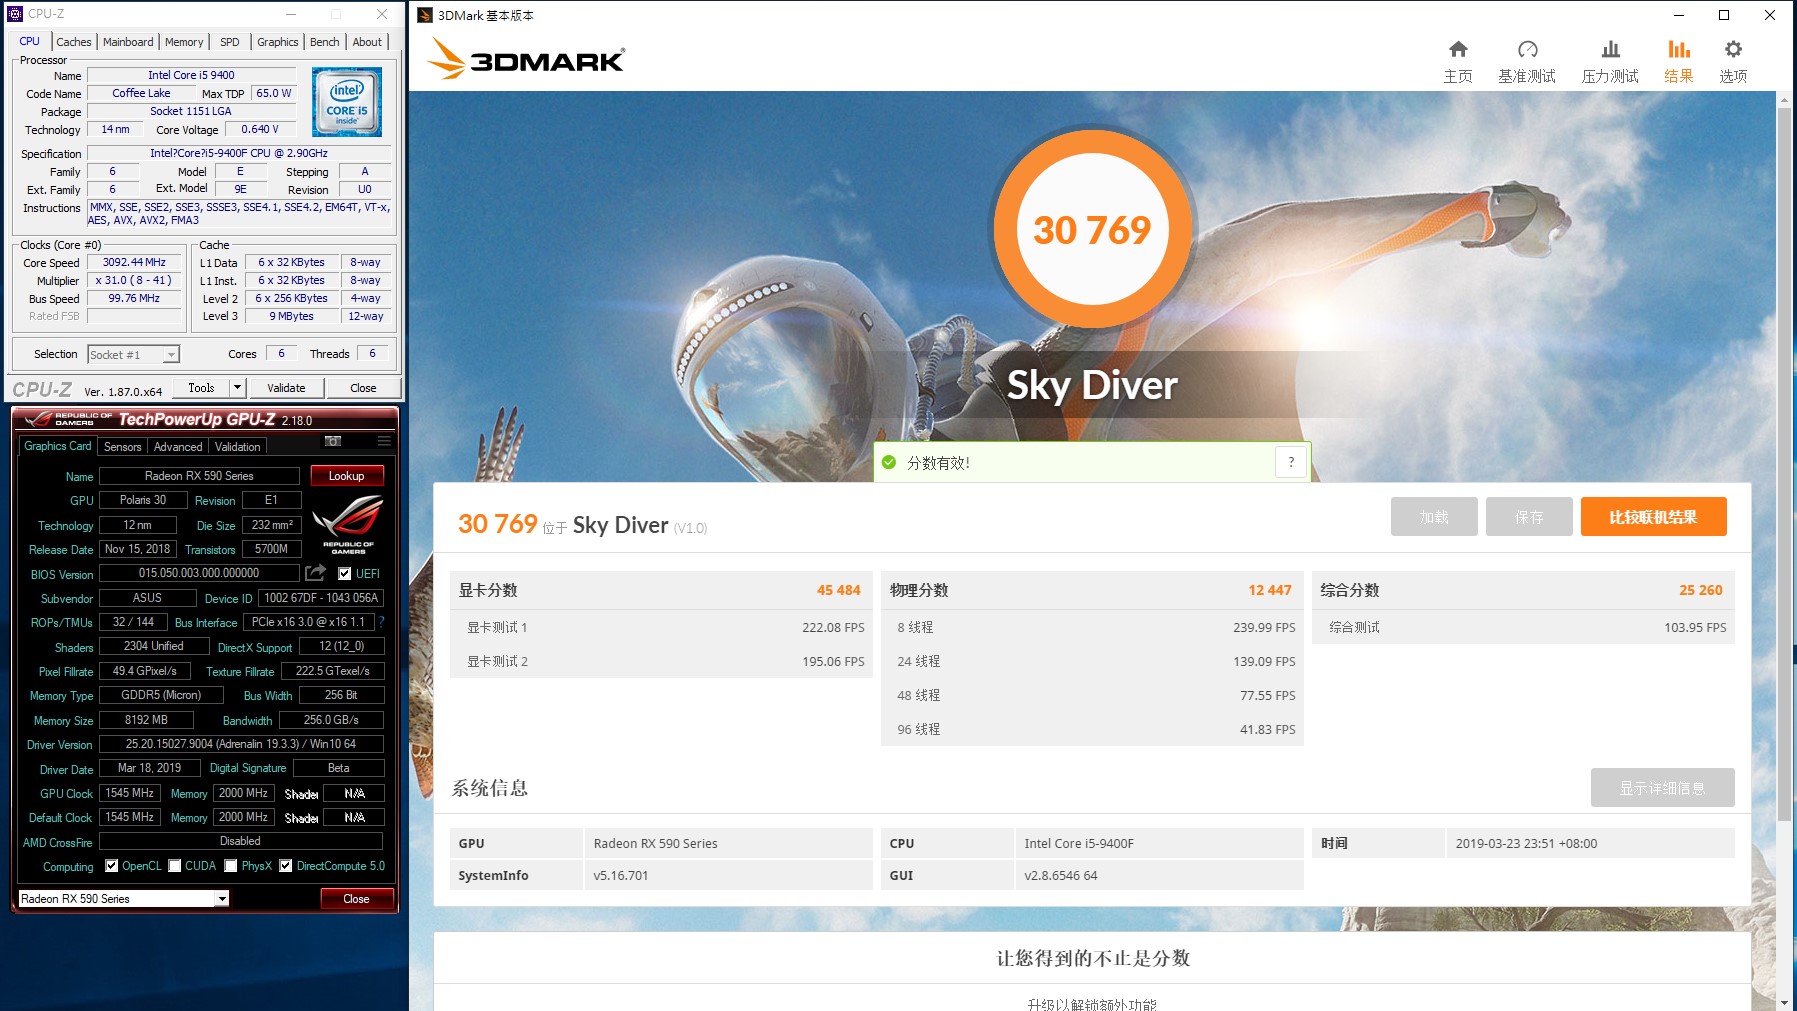Open the GPU-Z hamburger menu icon

pyautogui.click(x=384, y=441)
